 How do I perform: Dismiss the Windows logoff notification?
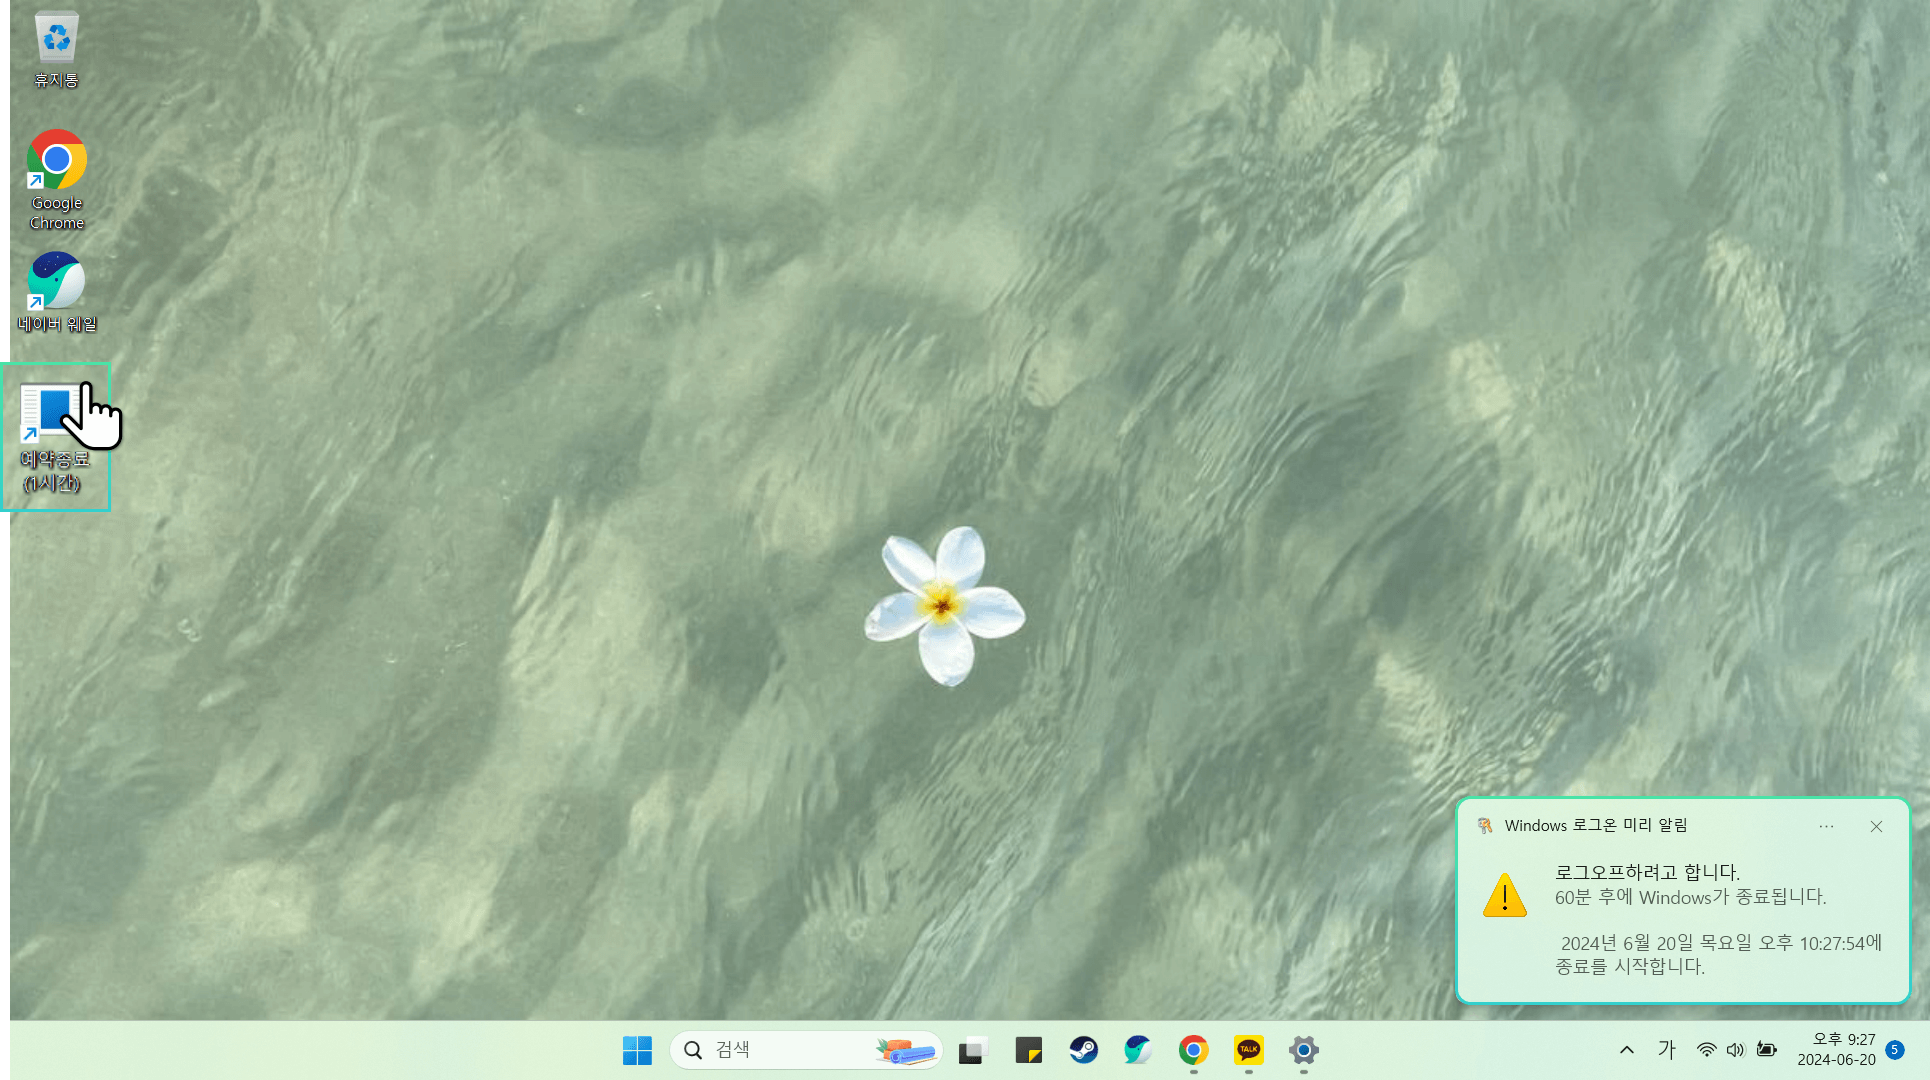click(x=1876, y=826)
